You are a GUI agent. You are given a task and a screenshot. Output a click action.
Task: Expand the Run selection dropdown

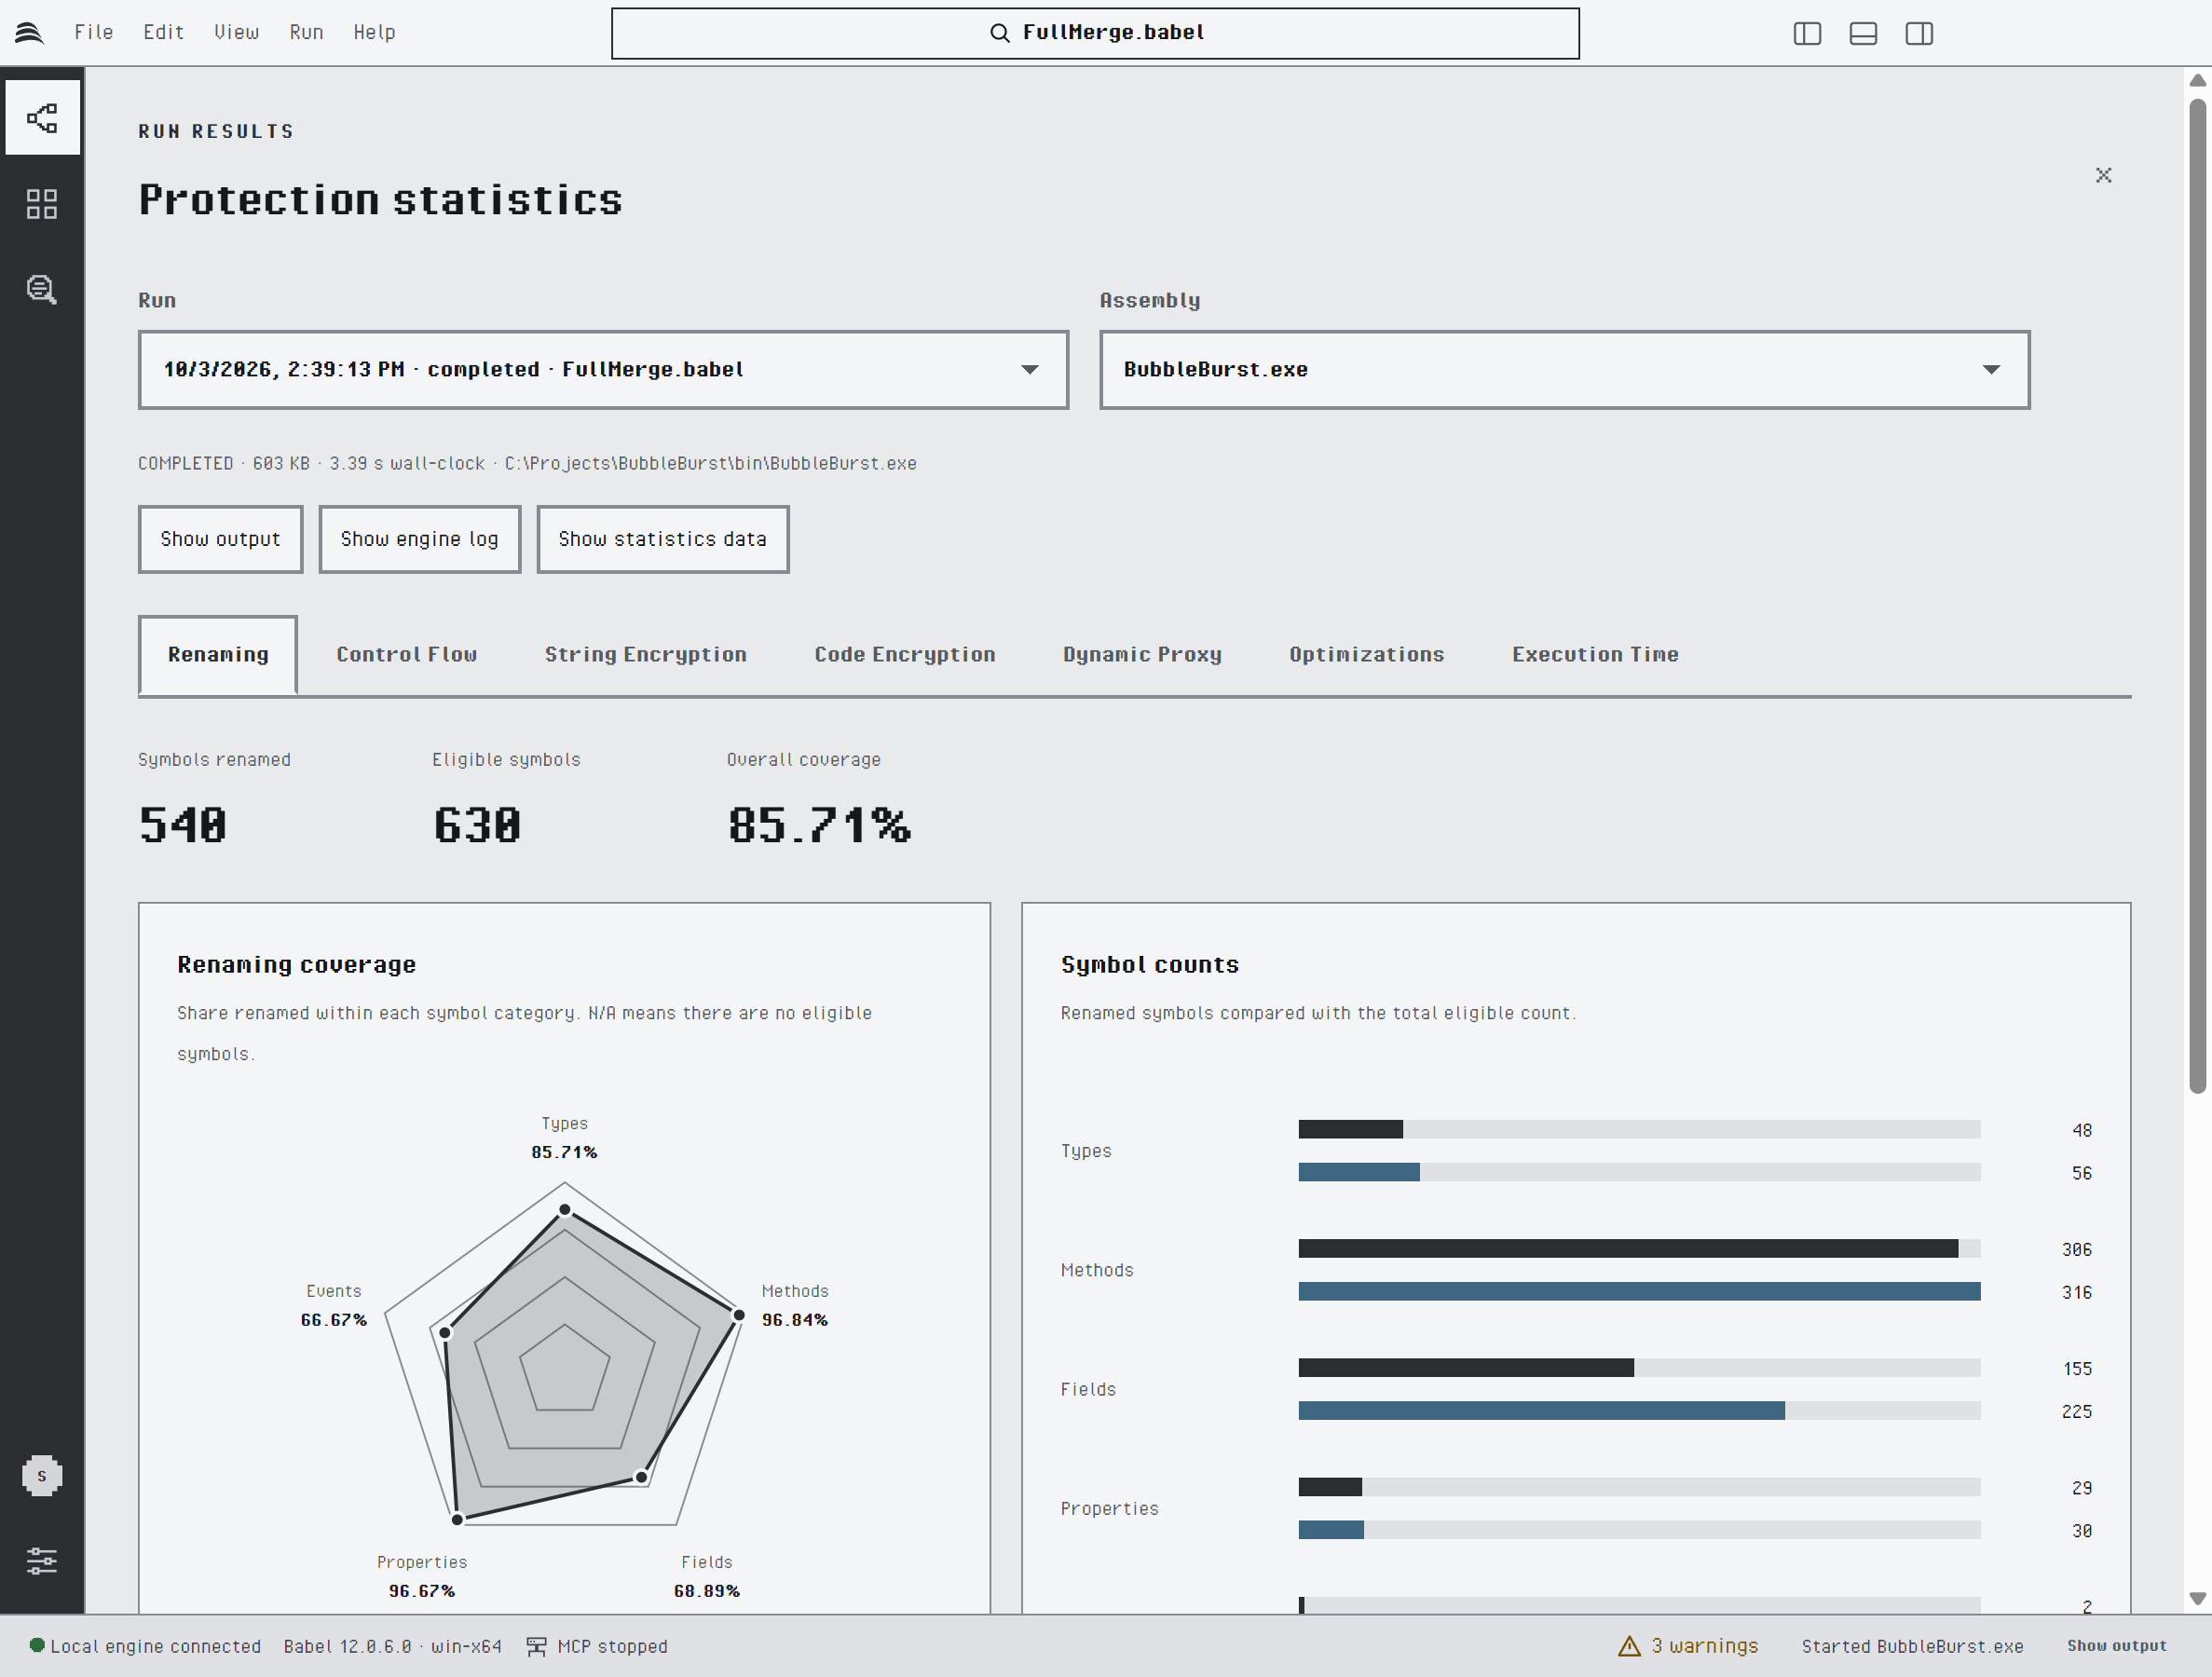603,370
